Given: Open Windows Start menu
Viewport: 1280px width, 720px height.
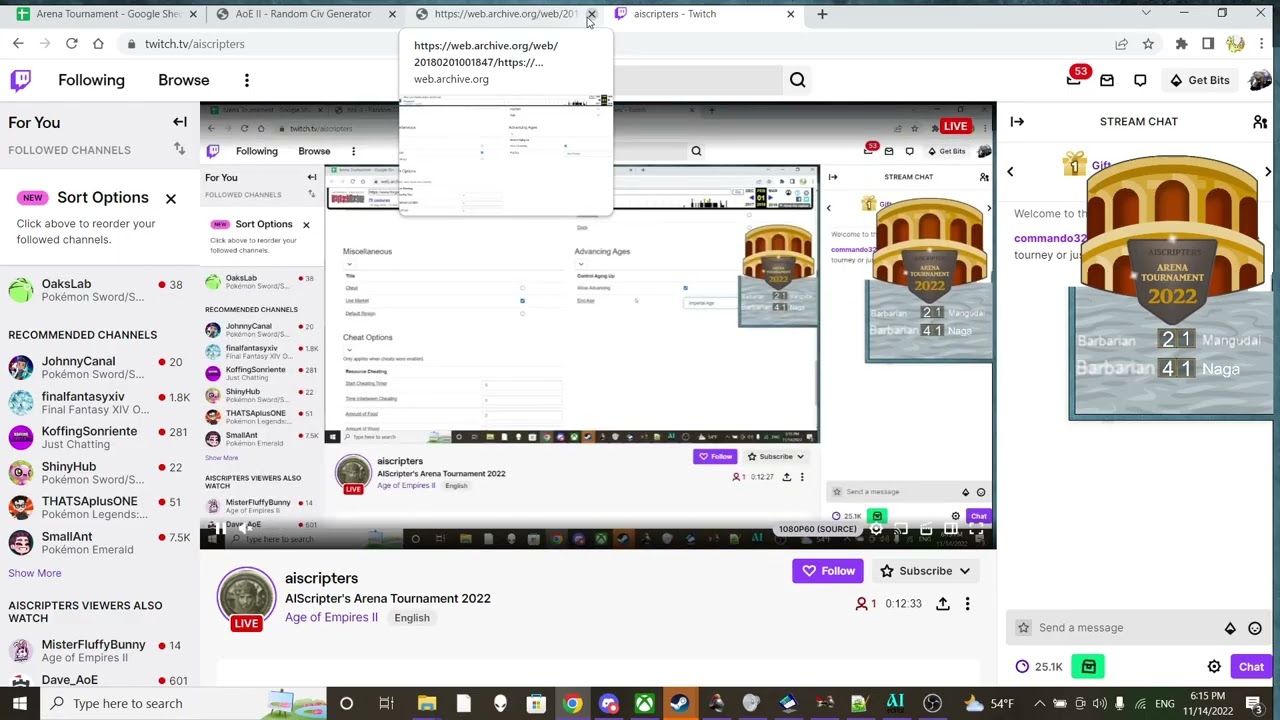Looking at the screenshot, I should pyautogui.click(x=19, y=703).
